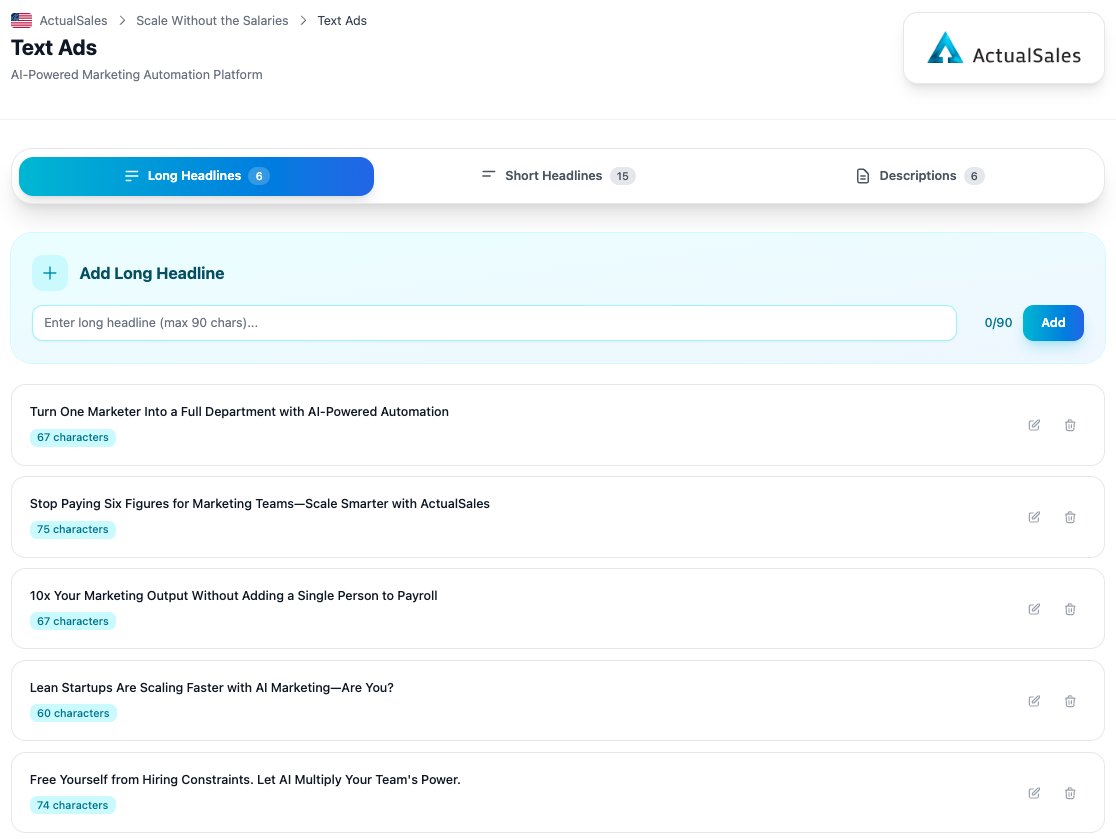The height and width of the screenshot is (839, 1116).
Task: Click the edit pencil icon for the first headline
Action: point(1034,425)
